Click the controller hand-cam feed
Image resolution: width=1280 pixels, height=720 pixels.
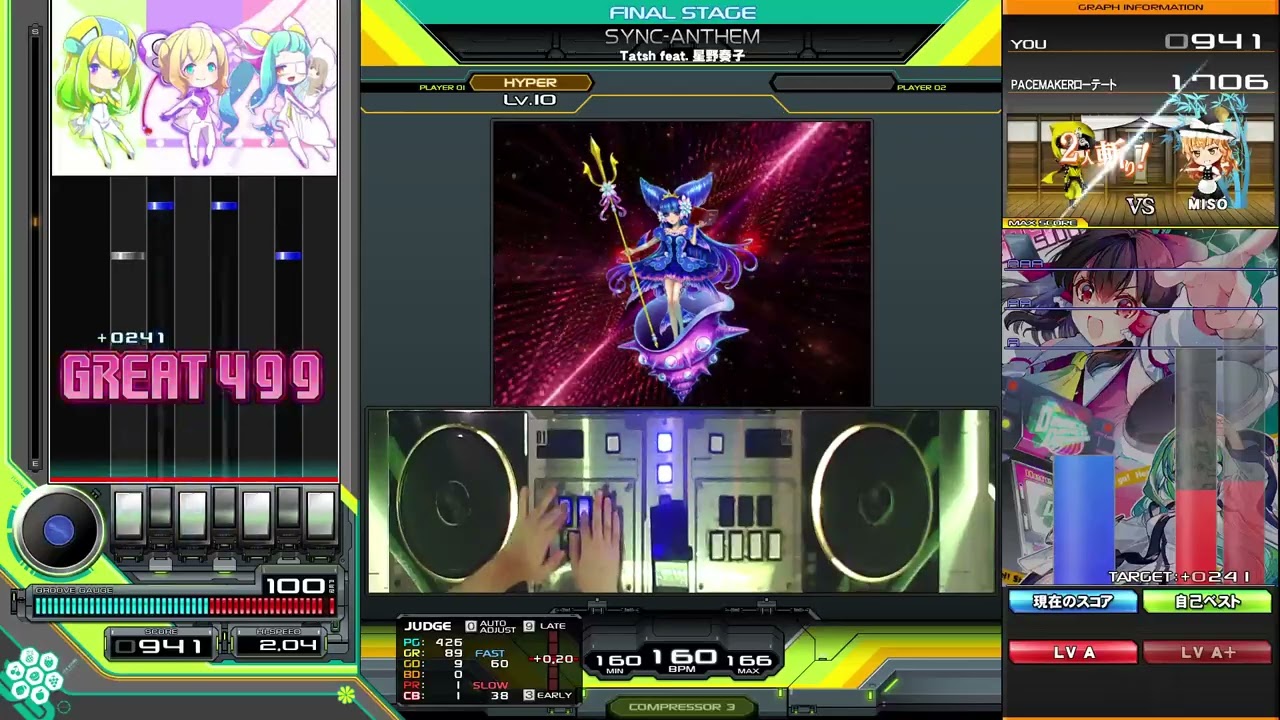tap(681, 501)
